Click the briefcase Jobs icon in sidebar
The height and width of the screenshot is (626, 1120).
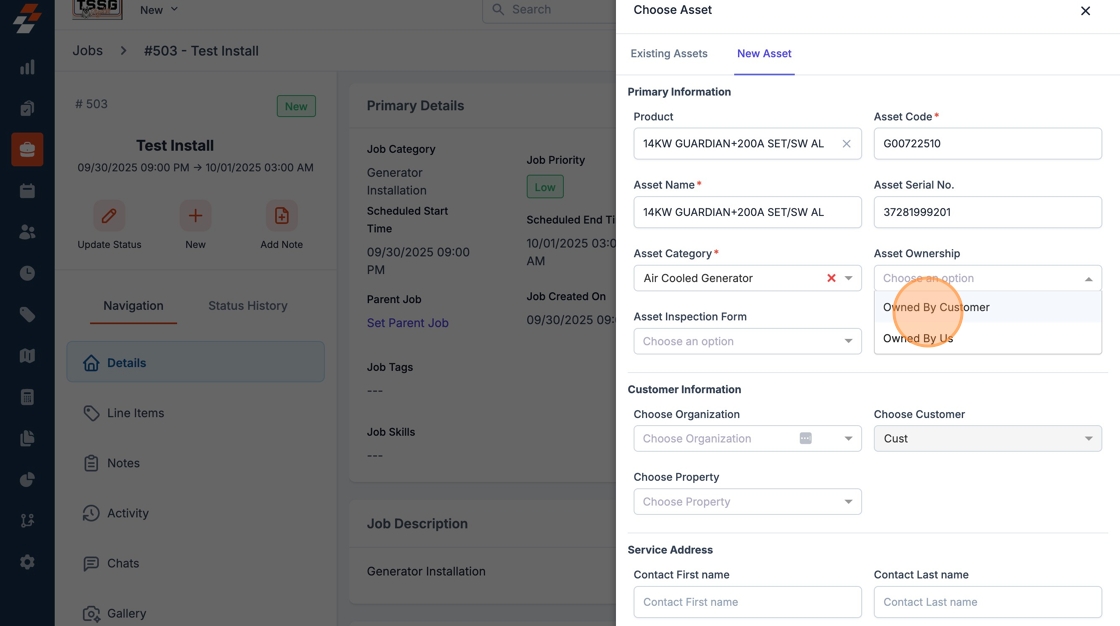pyautogui.click(x=27, y=149)
